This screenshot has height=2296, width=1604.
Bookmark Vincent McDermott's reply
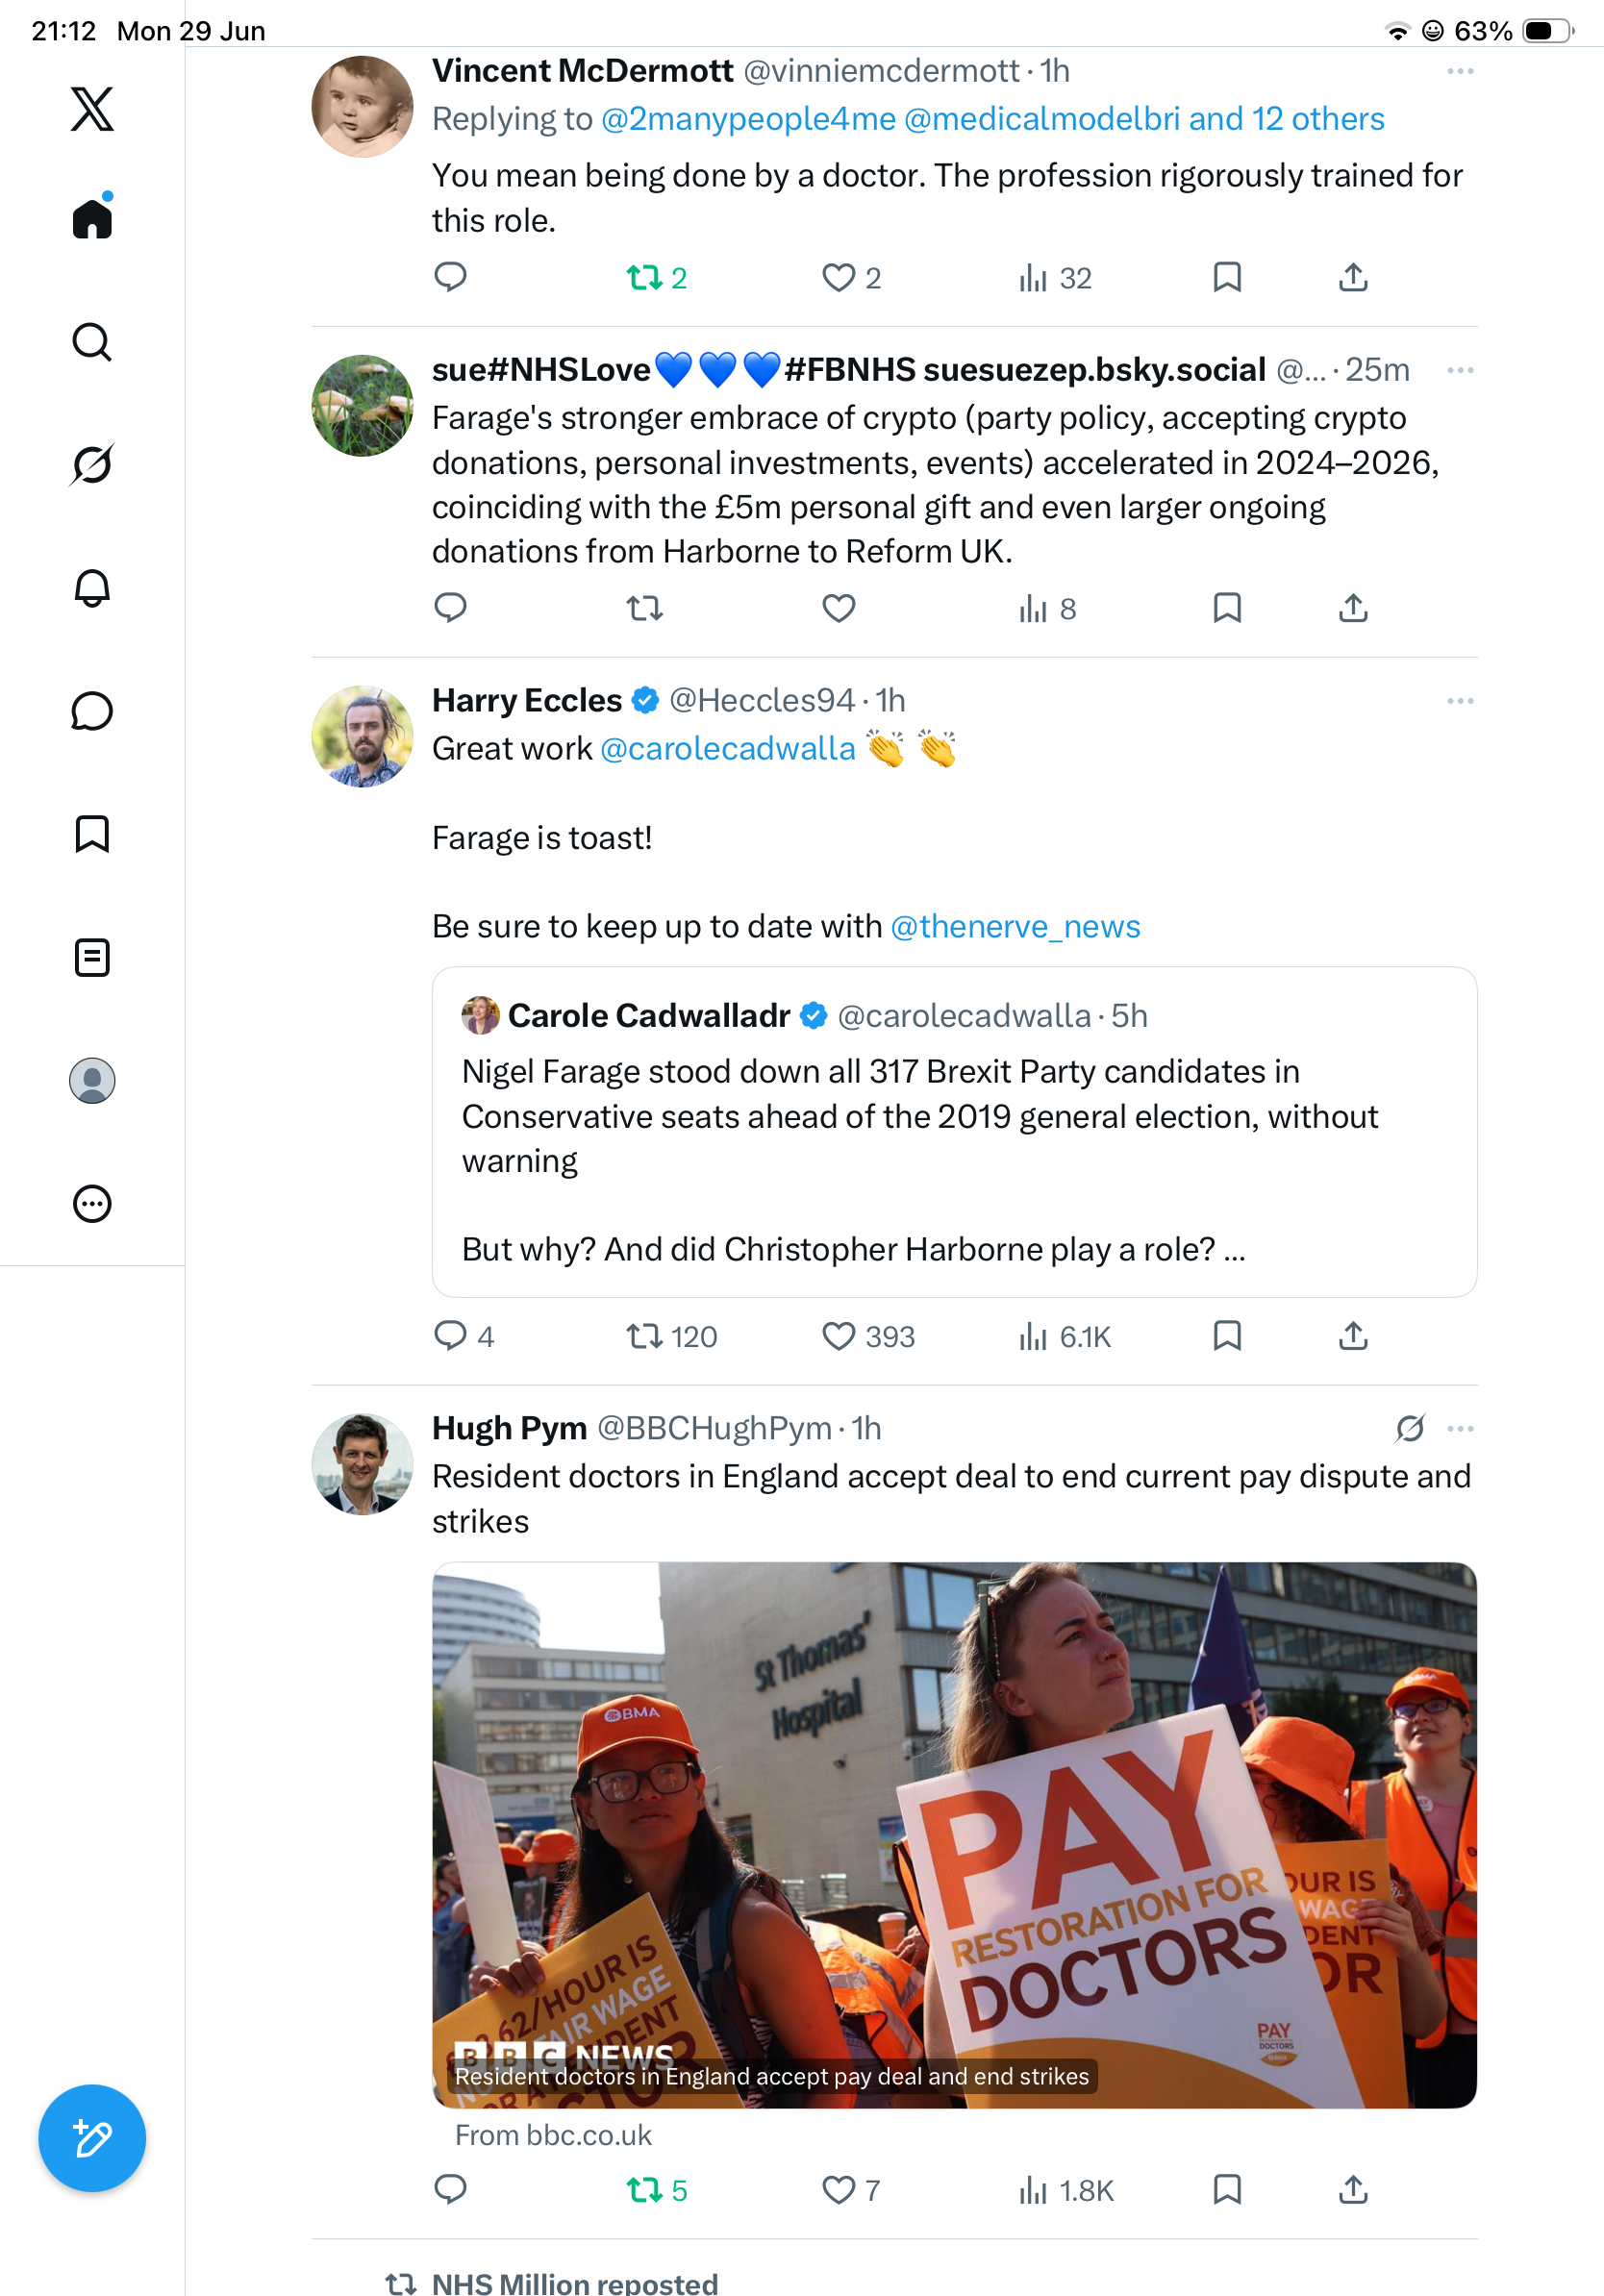point(1227,277)
